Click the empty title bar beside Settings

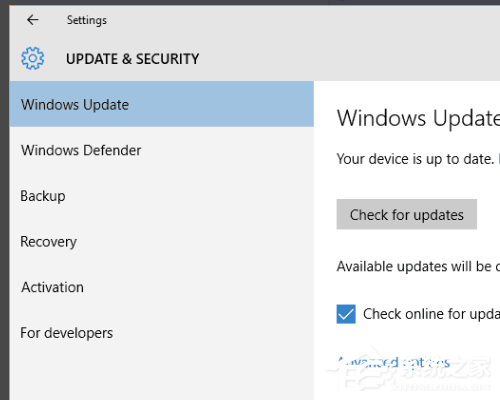(300, 20)
